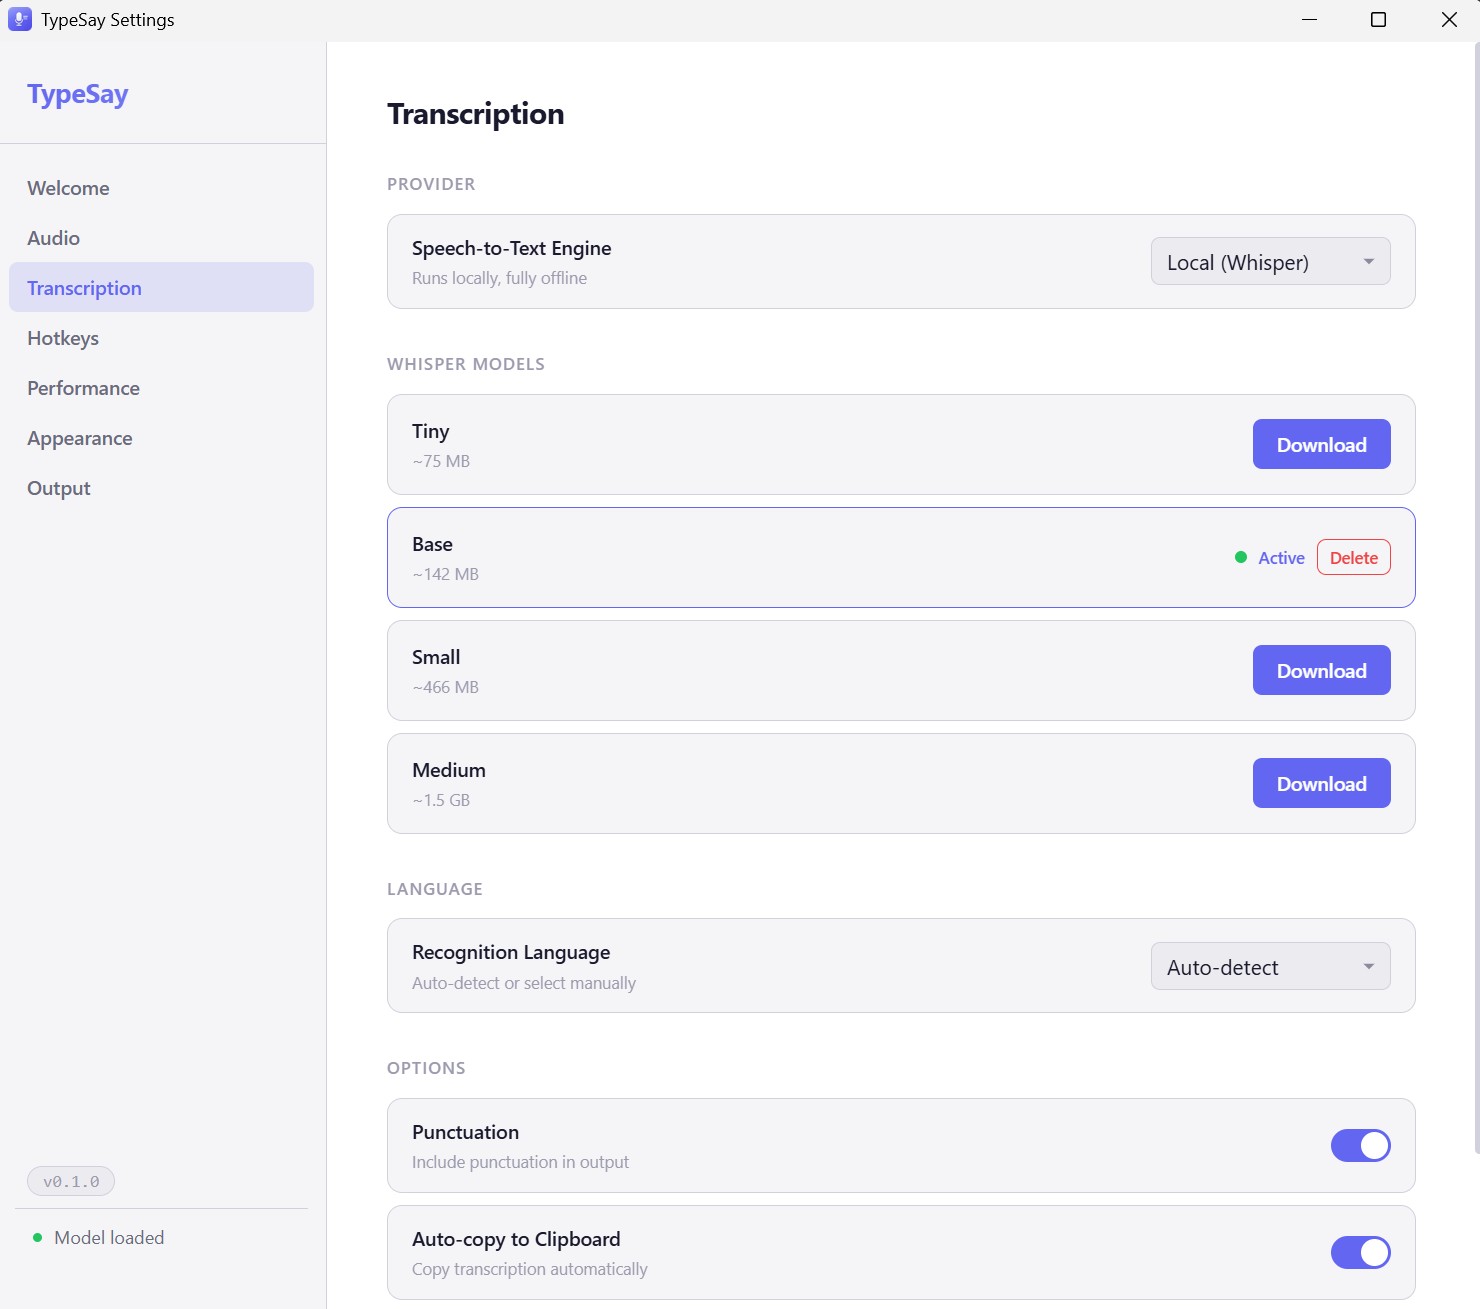
Task: Expand the Recognition Language dropdown
Action: pos(1270,967)
